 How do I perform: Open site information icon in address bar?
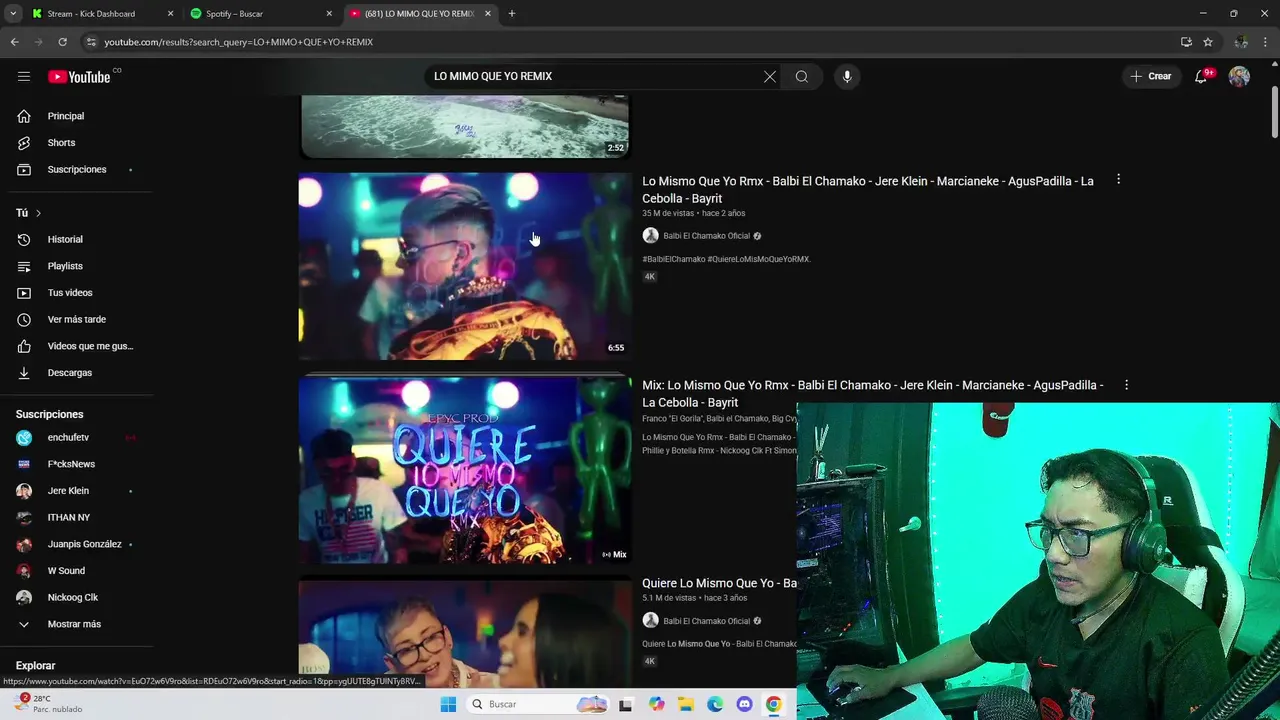[x=91, y=42]
